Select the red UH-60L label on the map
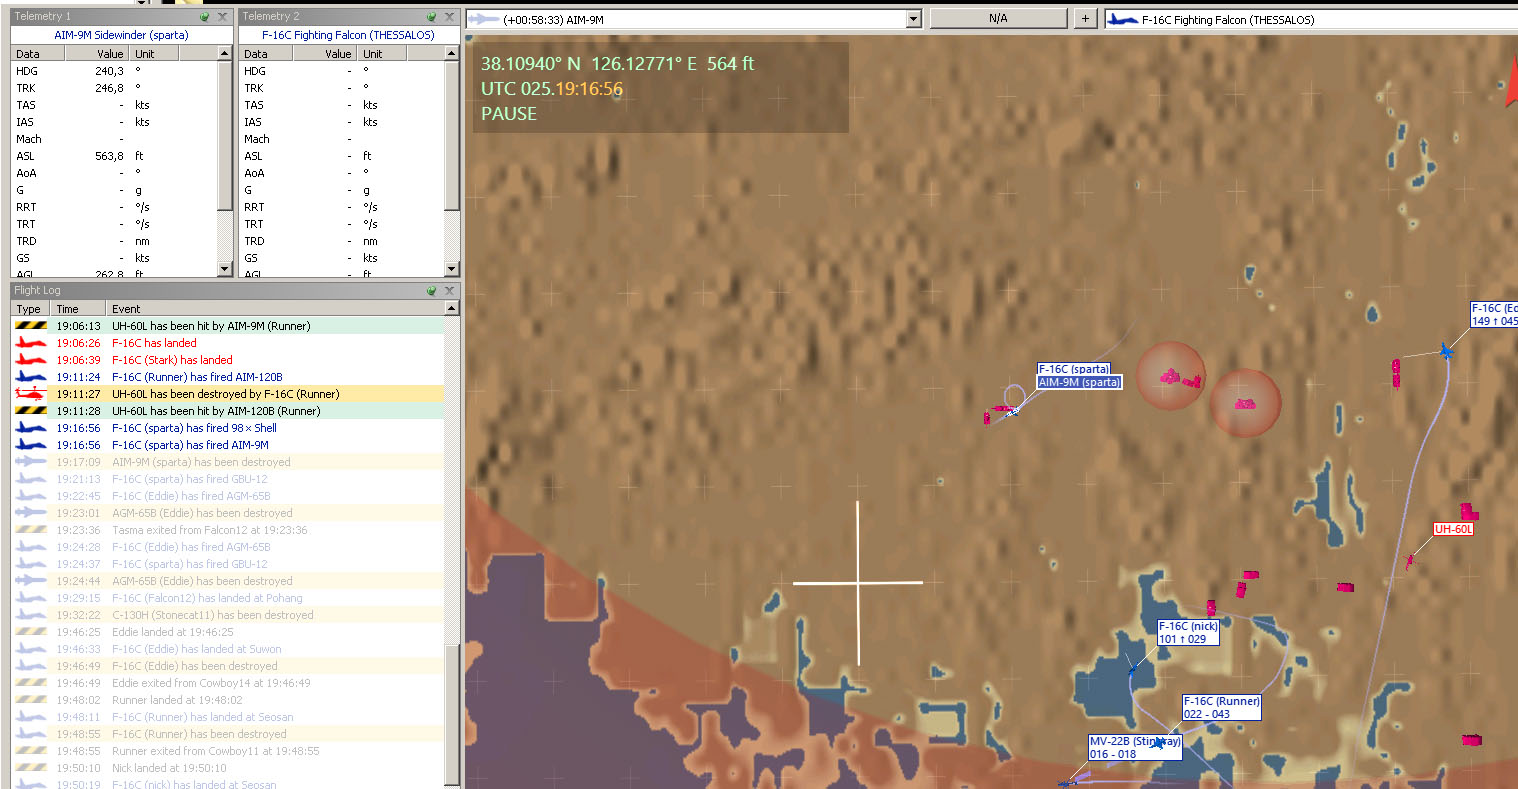The image size is (1518, 789). (1453, 529)
